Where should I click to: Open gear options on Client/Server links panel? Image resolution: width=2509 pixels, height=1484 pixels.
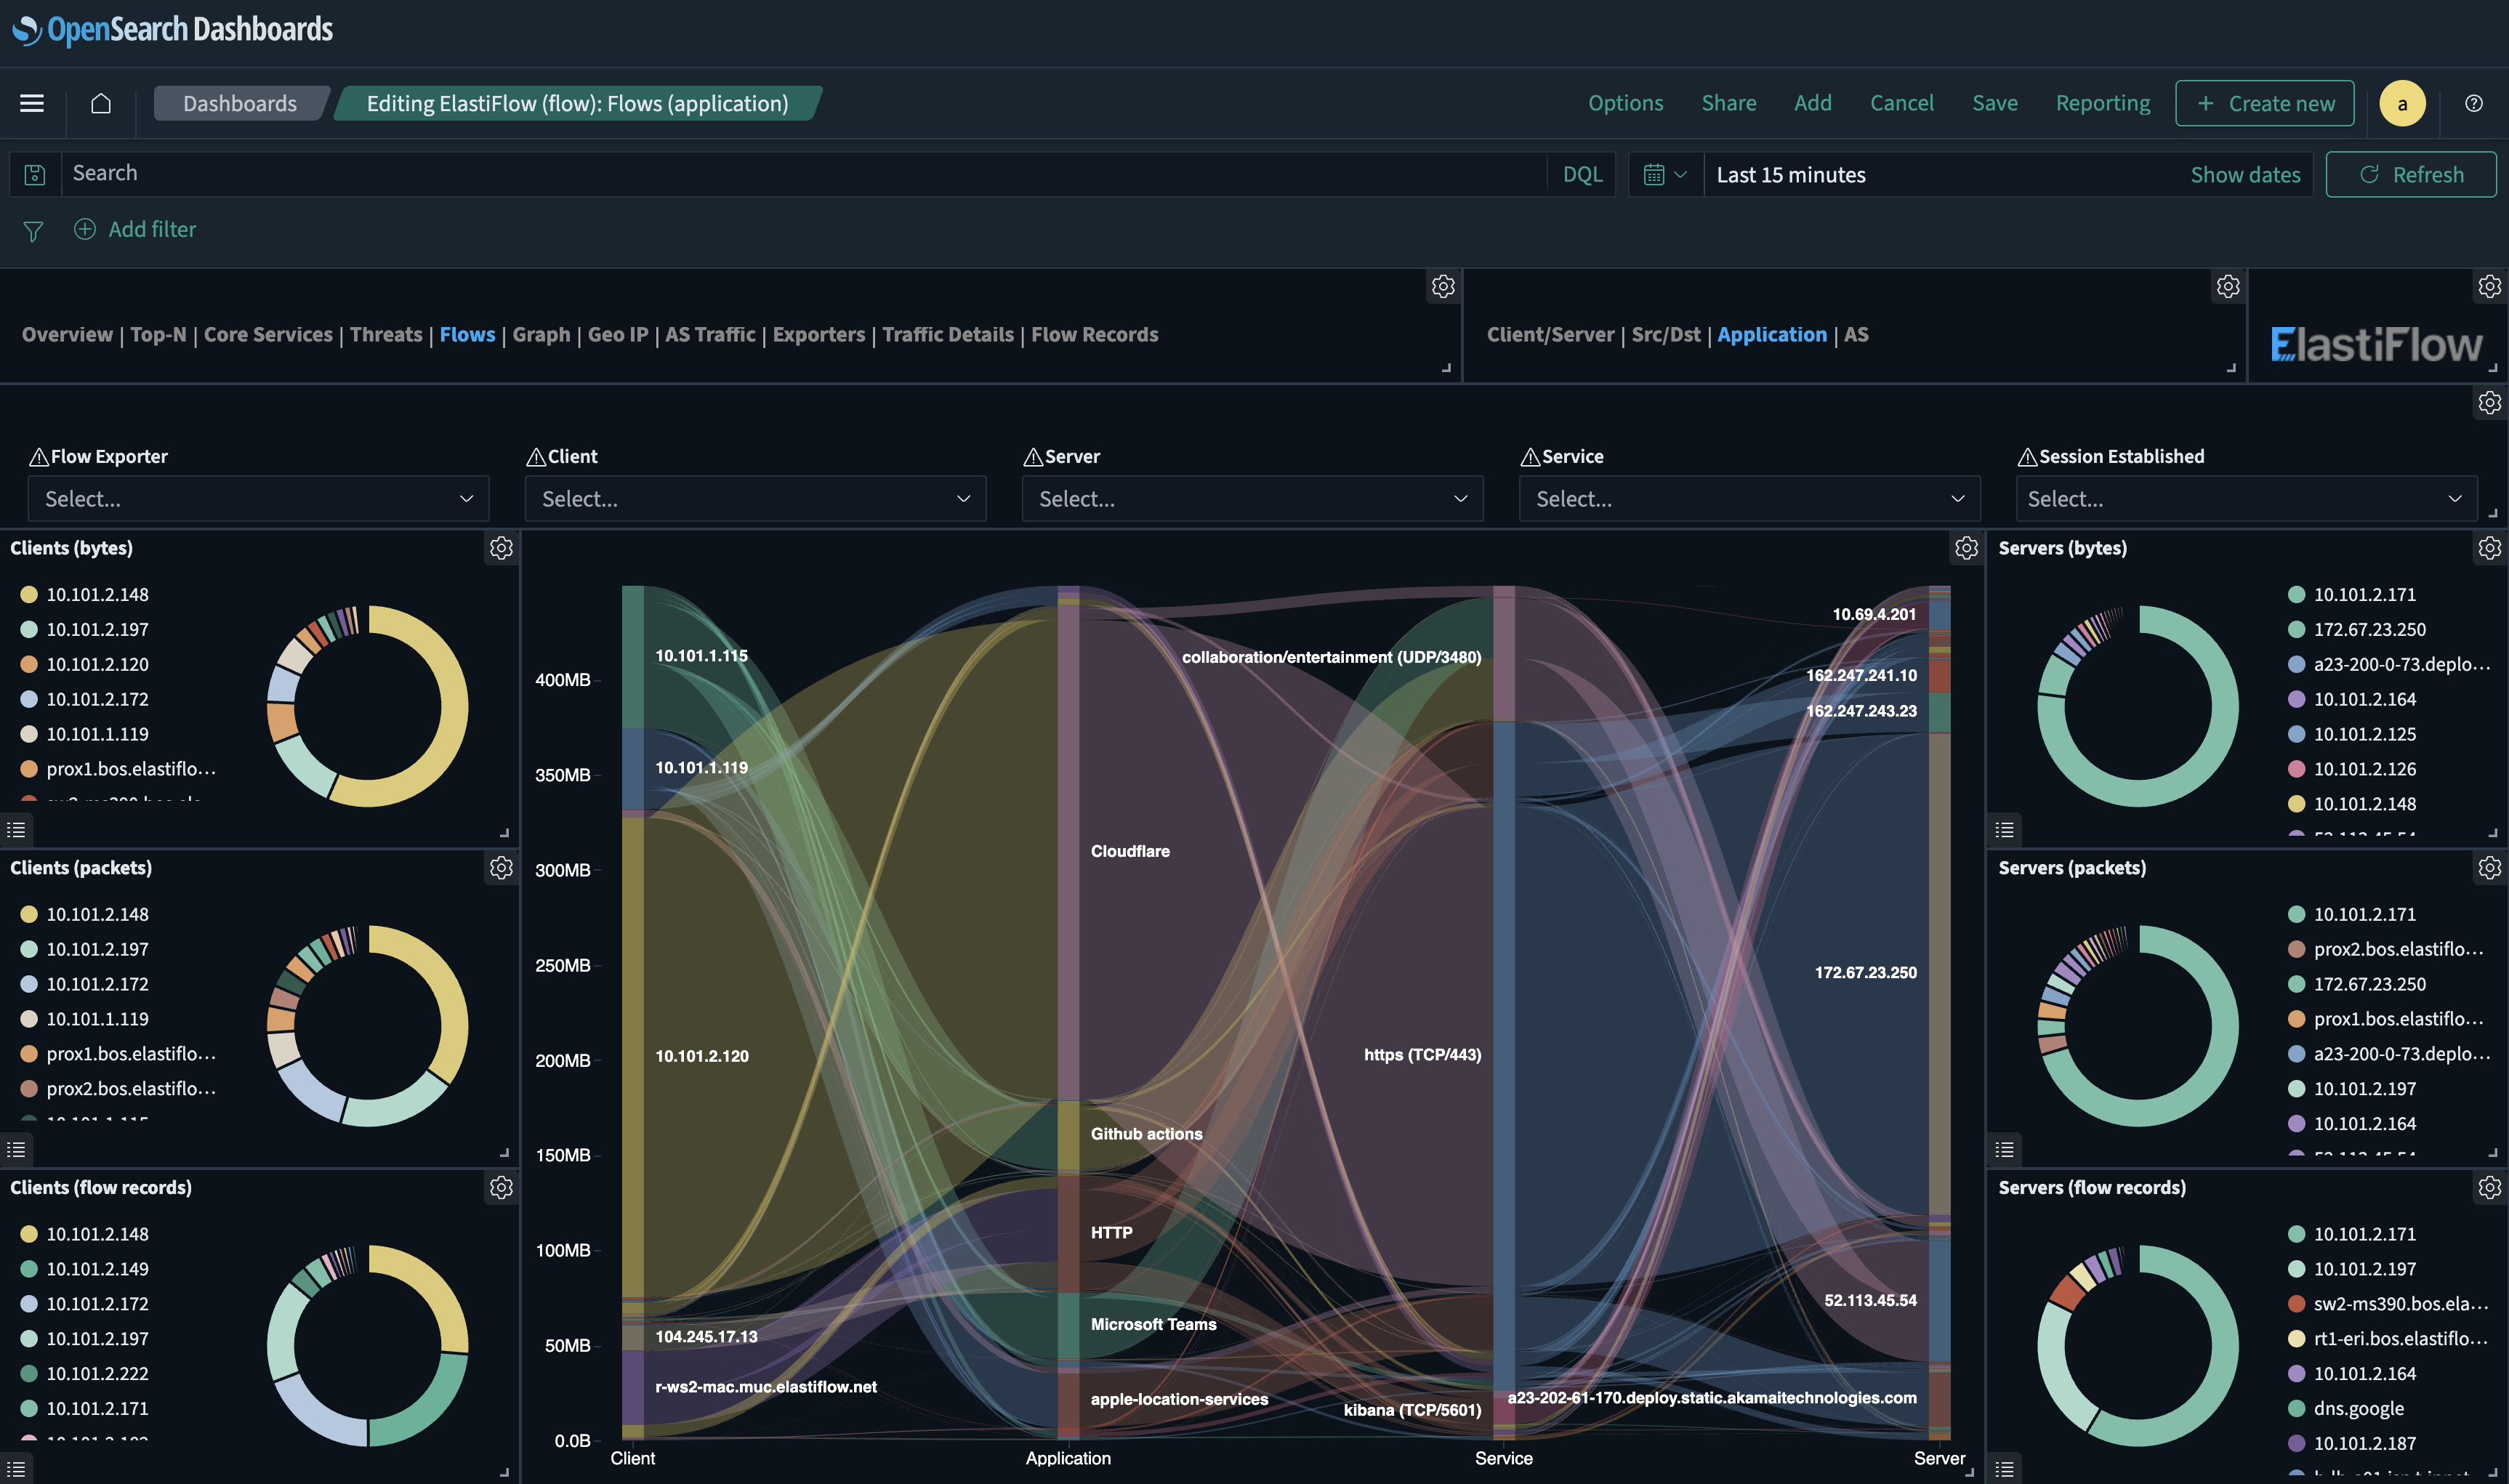coord(2228,287)
